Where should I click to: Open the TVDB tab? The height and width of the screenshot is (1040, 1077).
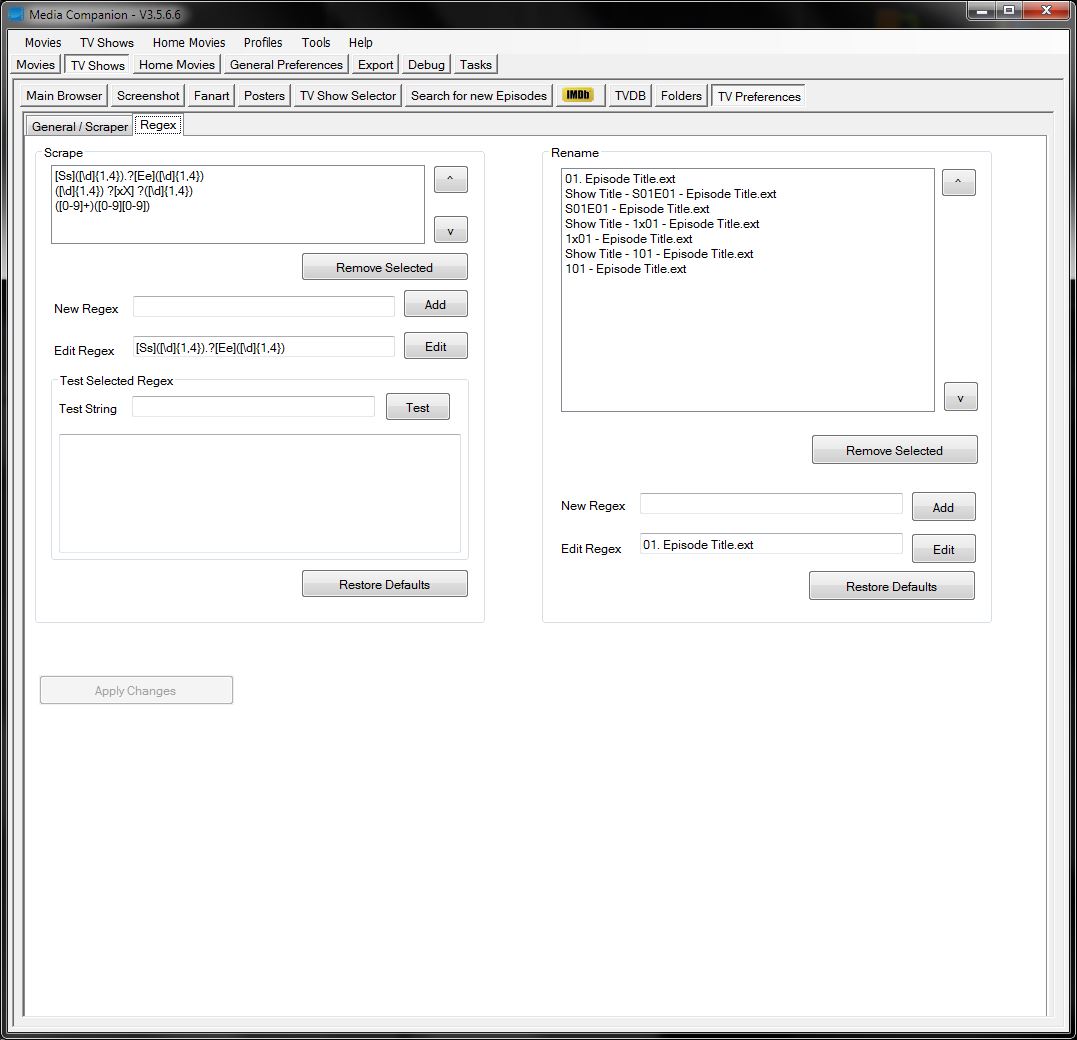click(x=631, y=95)
